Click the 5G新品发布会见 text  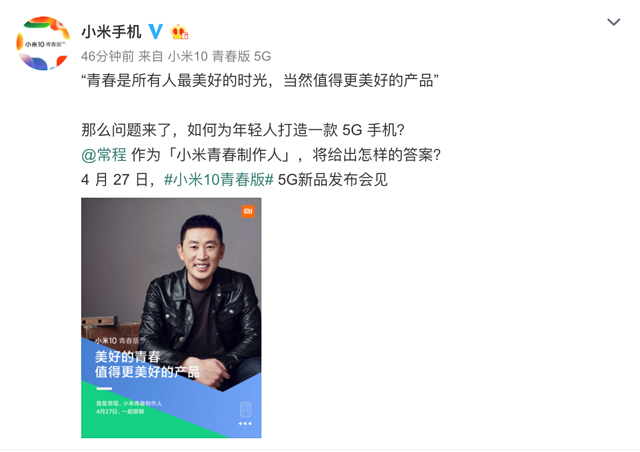coord(332,180)
